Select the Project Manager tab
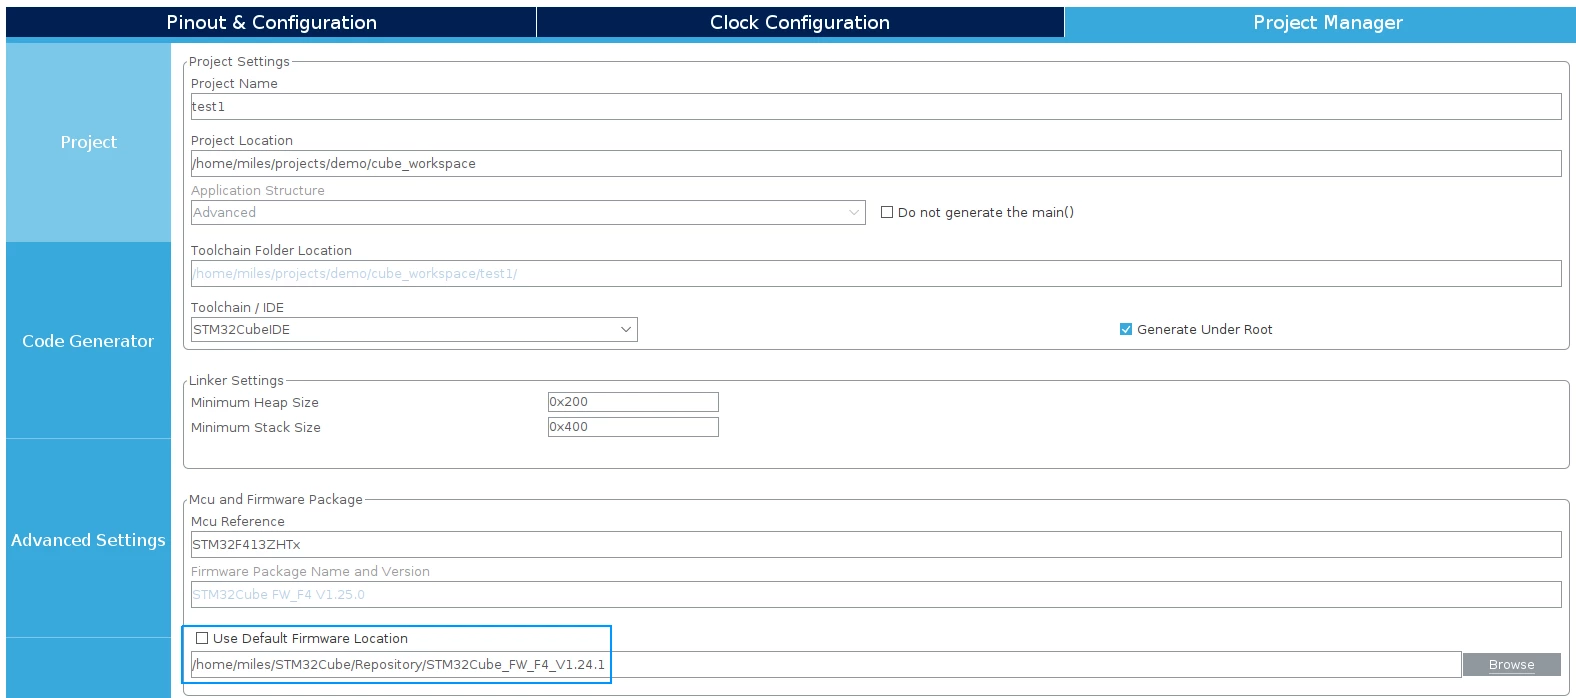1576x698 pixels. (1320, 22)
